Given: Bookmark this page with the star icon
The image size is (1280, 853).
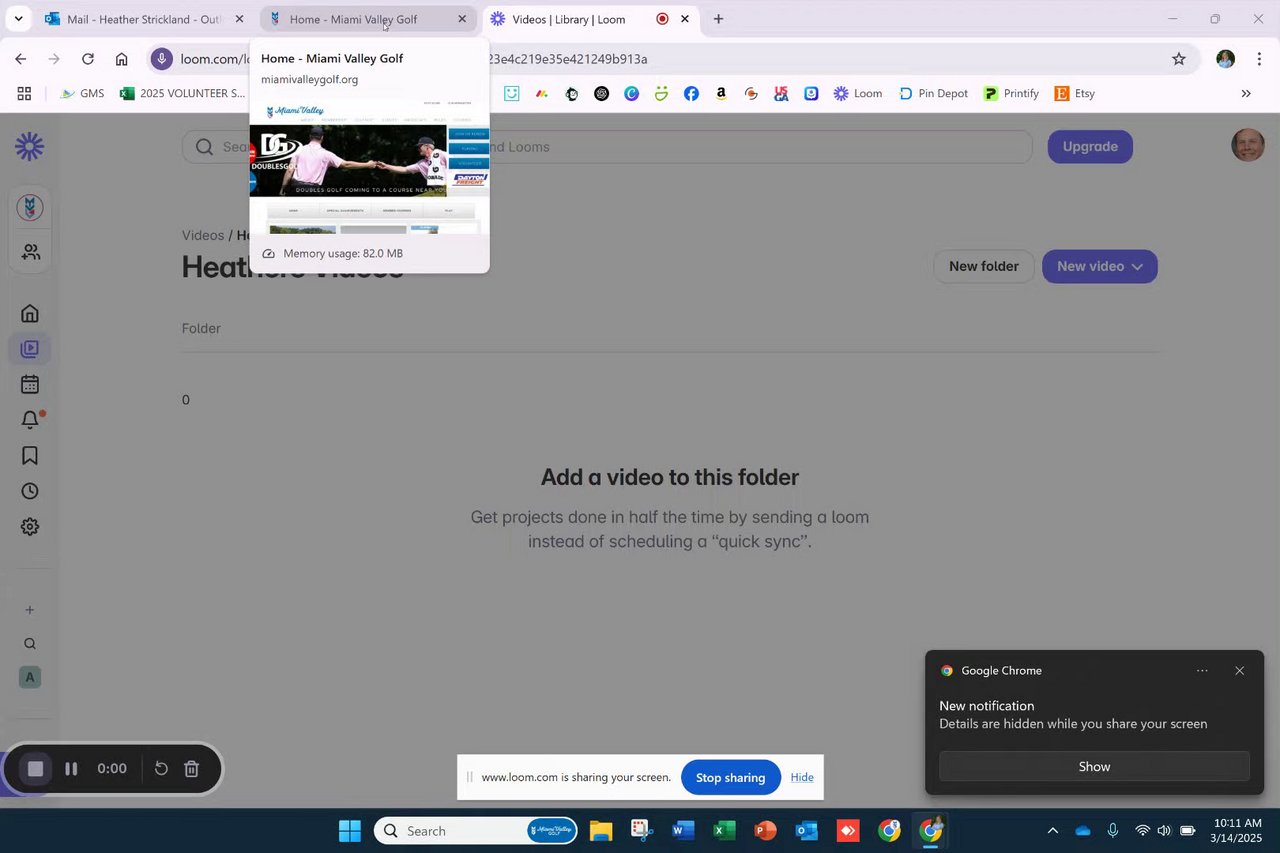Looking at the screenshot, I should pyautogui.click(x=1179, y=59).
